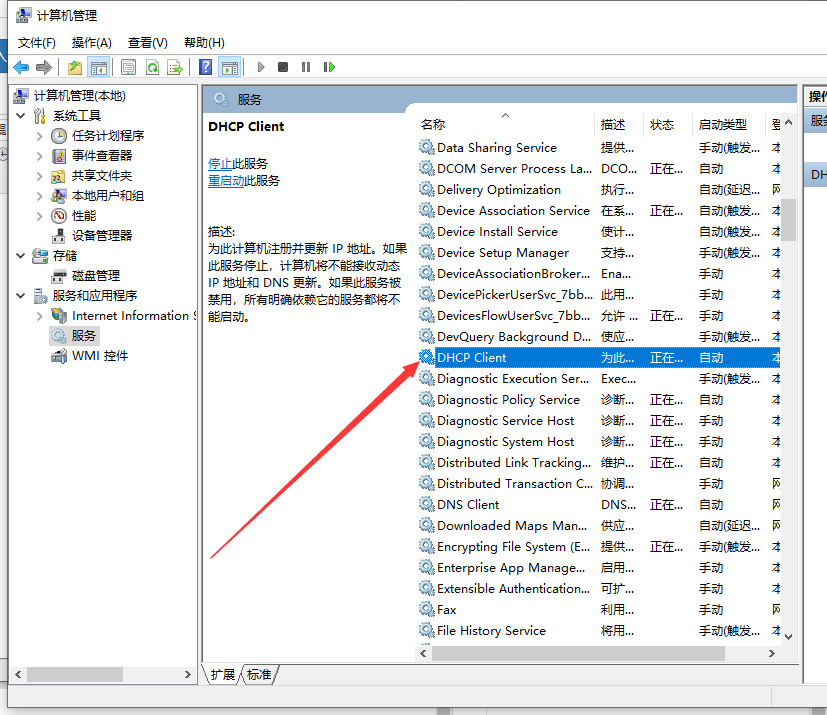This screenshot has height=715, width=827.
Task: Click the Up One Level folder icon
Action: (75, 68)
